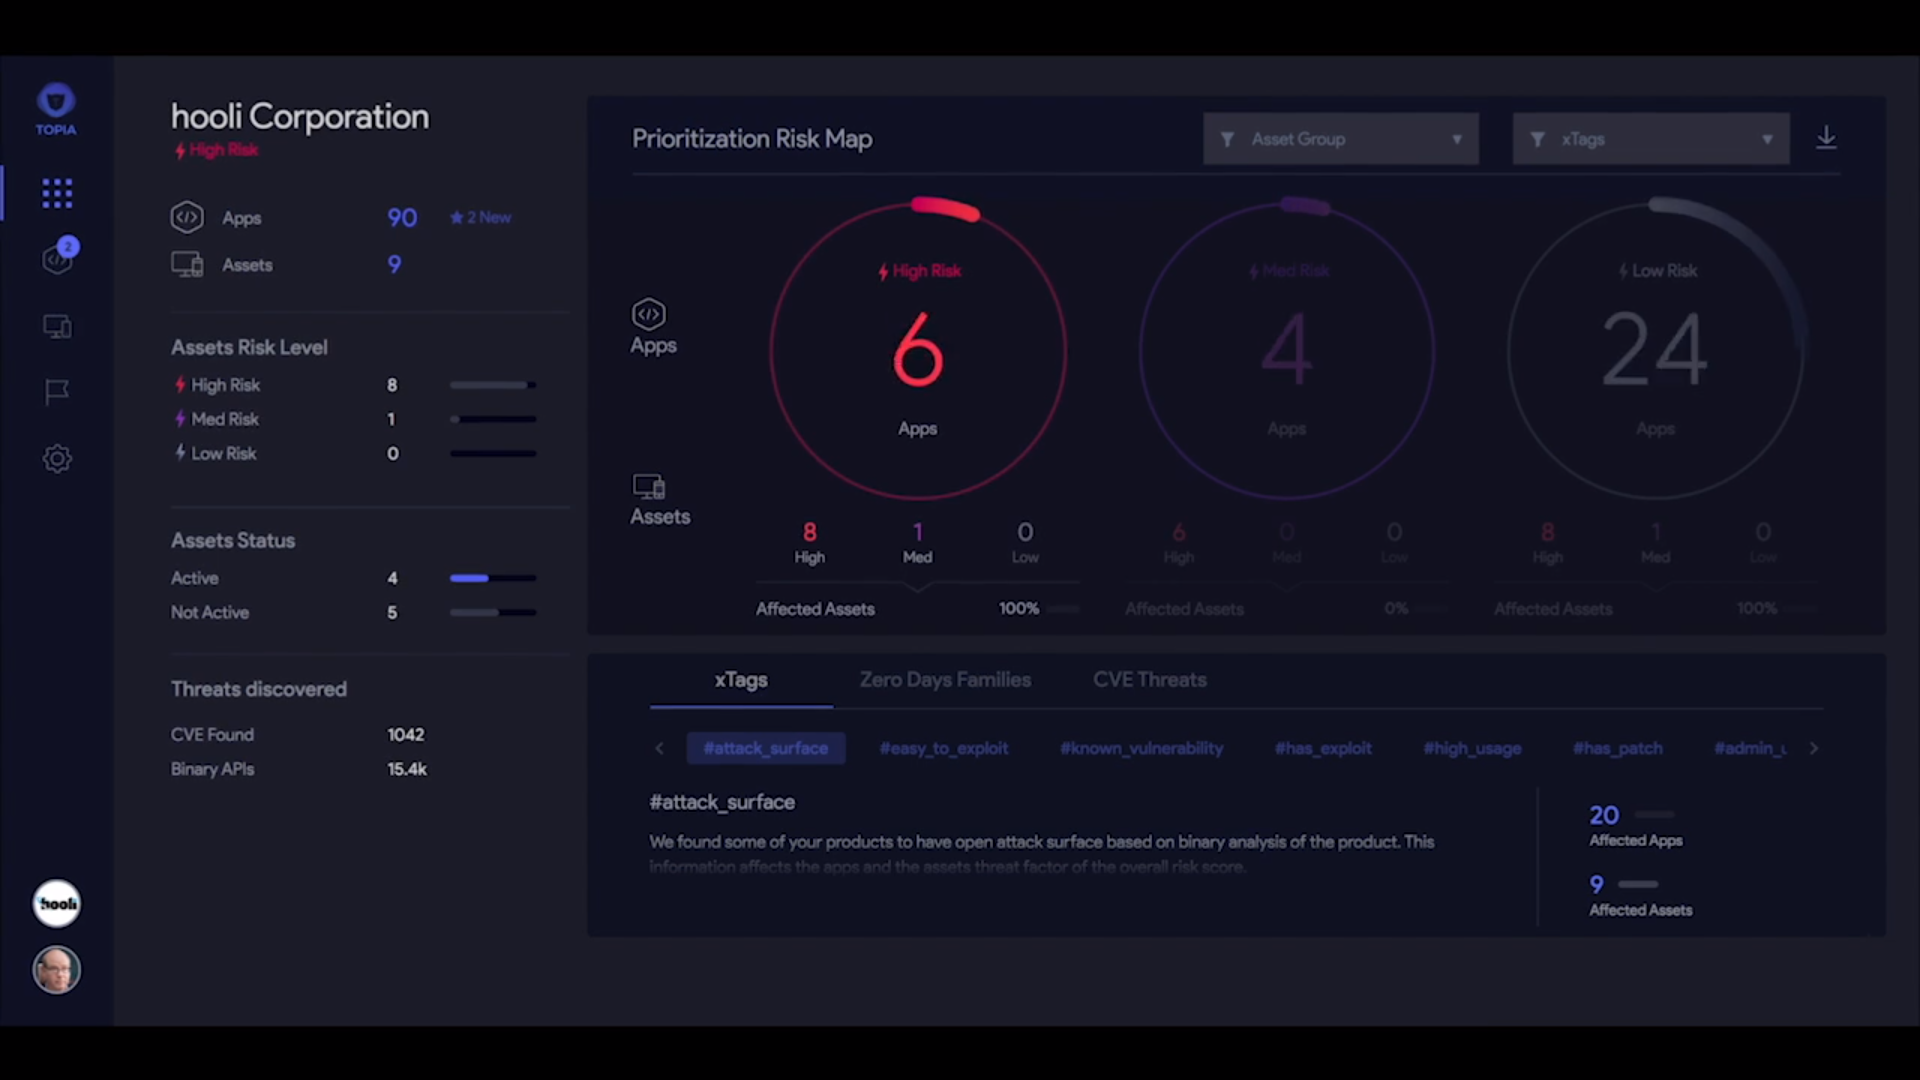Image resolution: width=1920 pixels, height=1080 pixels.
Task: Open the user profile photo
Action: click(x=57, y=970)
